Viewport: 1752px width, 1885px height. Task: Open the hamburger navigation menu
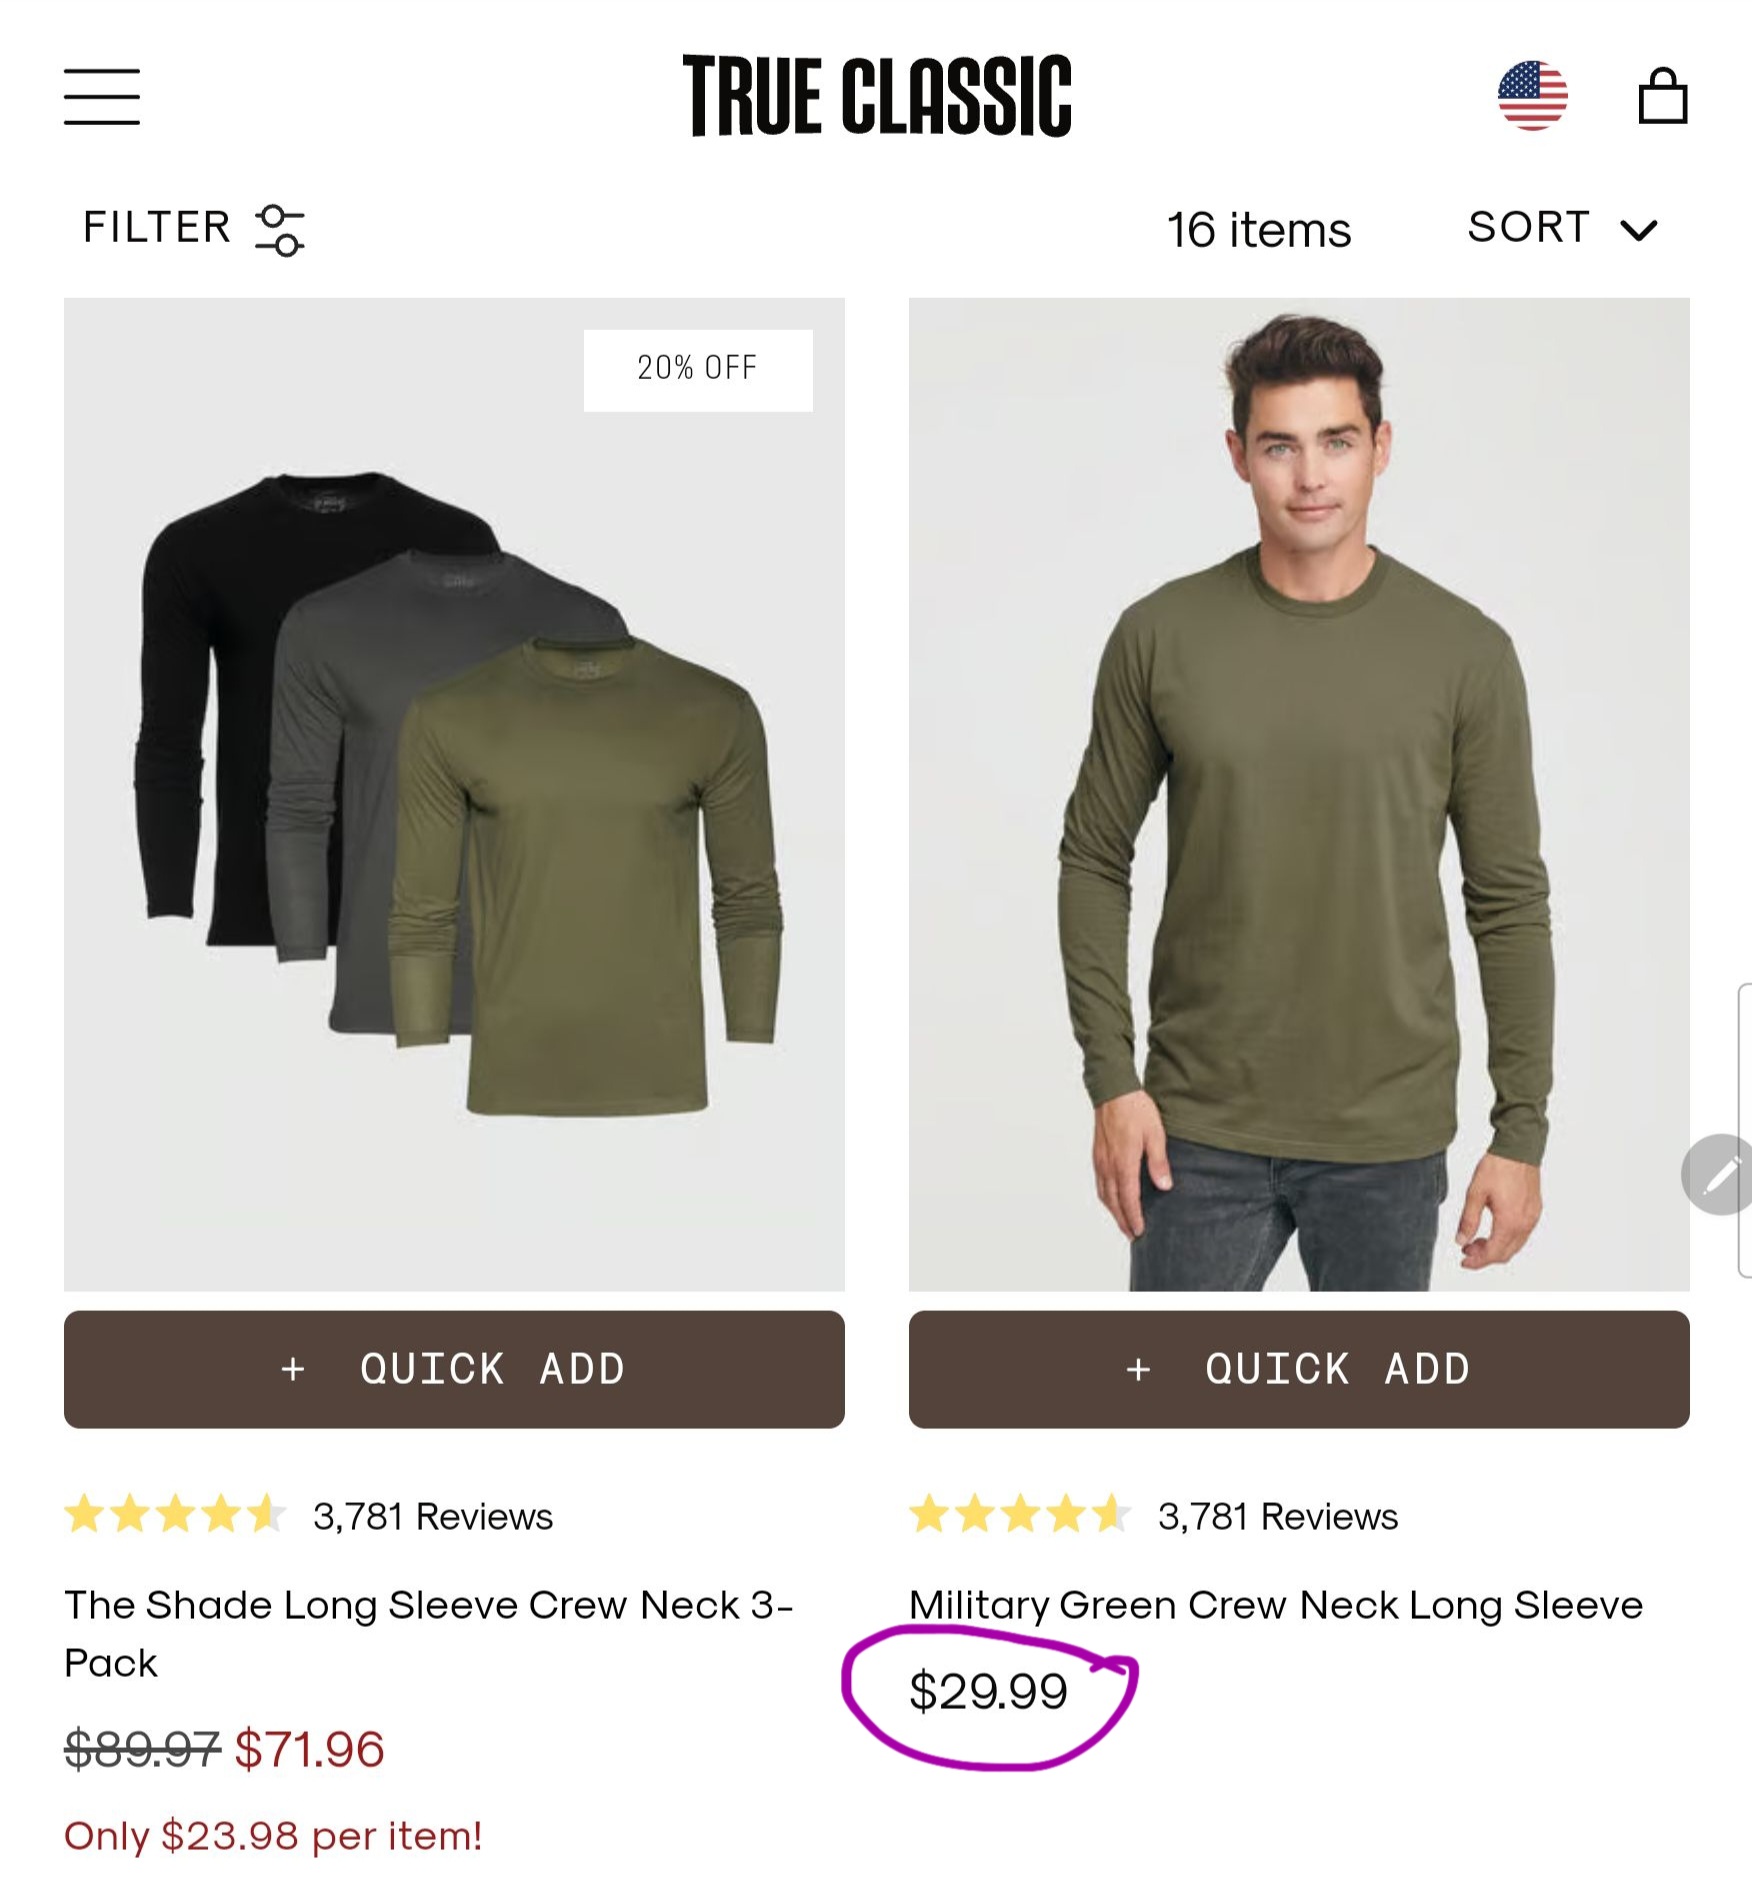click(103, 97)
